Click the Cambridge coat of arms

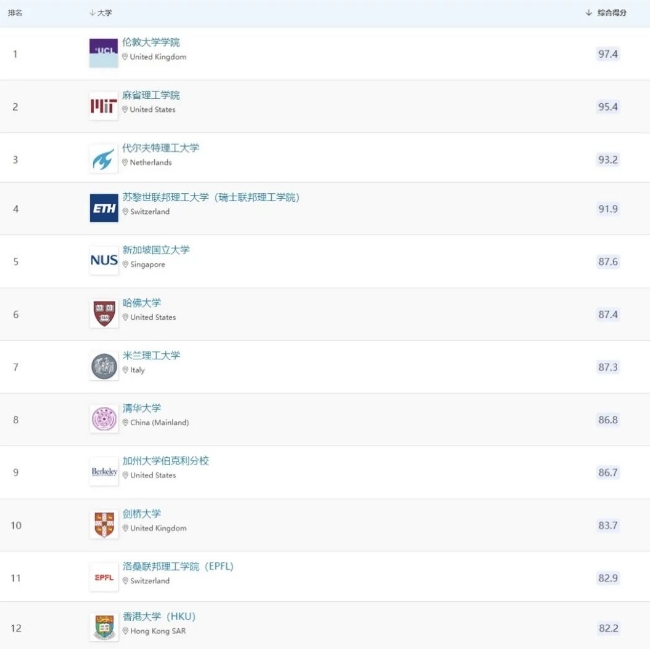coord(104,525)
